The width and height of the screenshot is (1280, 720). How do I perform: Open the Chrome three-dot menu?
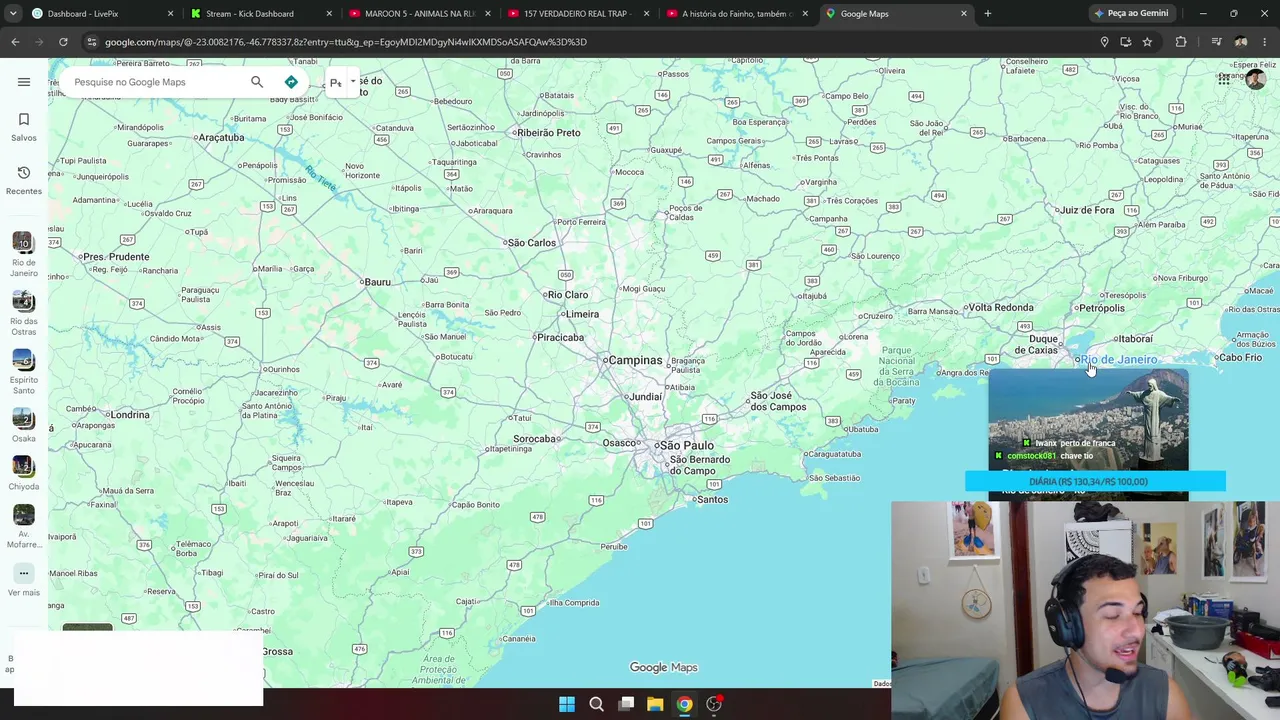point(1265,42)
